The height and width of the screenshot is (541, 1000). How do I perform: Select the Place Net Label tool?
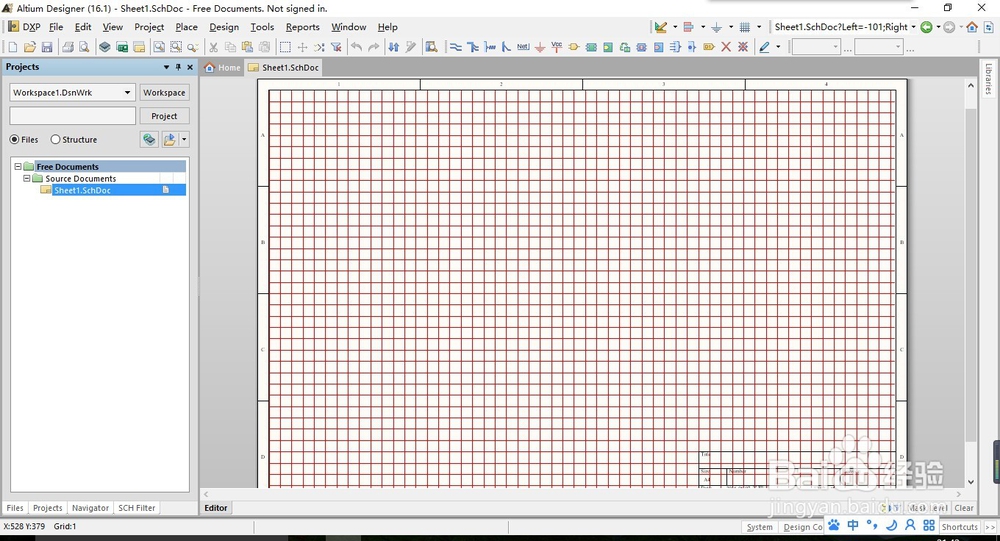tap(523, 47)
